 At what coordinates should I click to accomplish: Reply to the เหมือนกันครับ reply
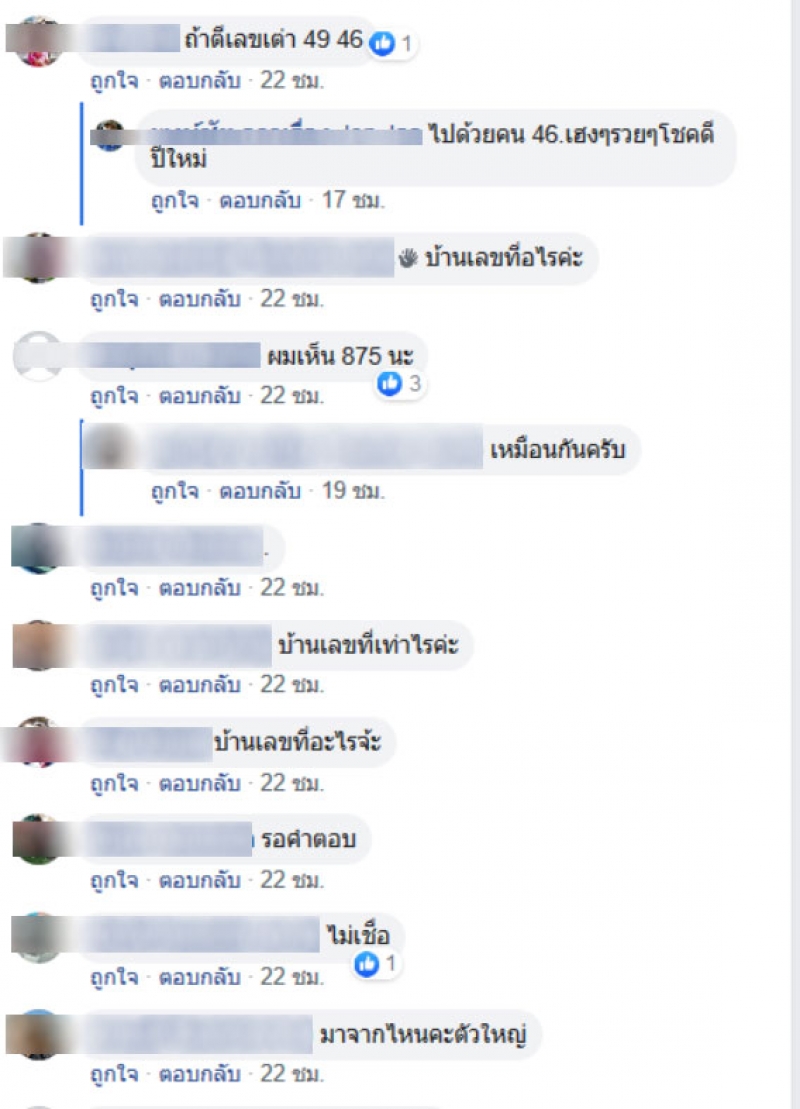[x=260, y=491]
